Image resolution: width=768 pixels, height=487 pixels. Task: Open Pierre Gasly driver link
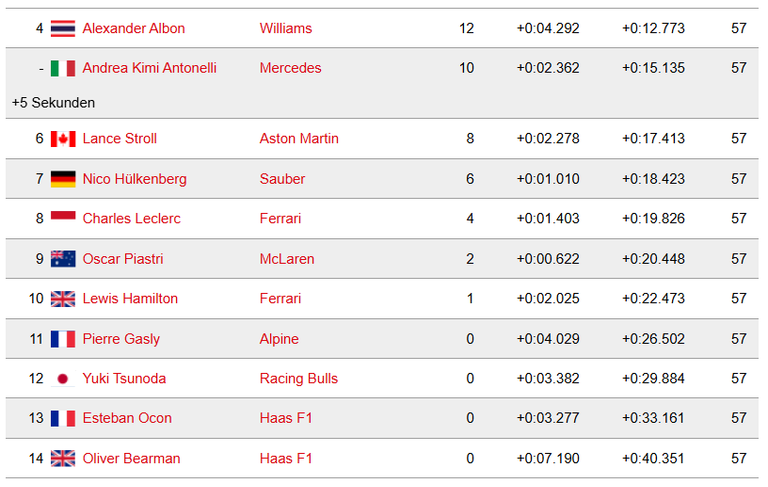tap(121, 339)
